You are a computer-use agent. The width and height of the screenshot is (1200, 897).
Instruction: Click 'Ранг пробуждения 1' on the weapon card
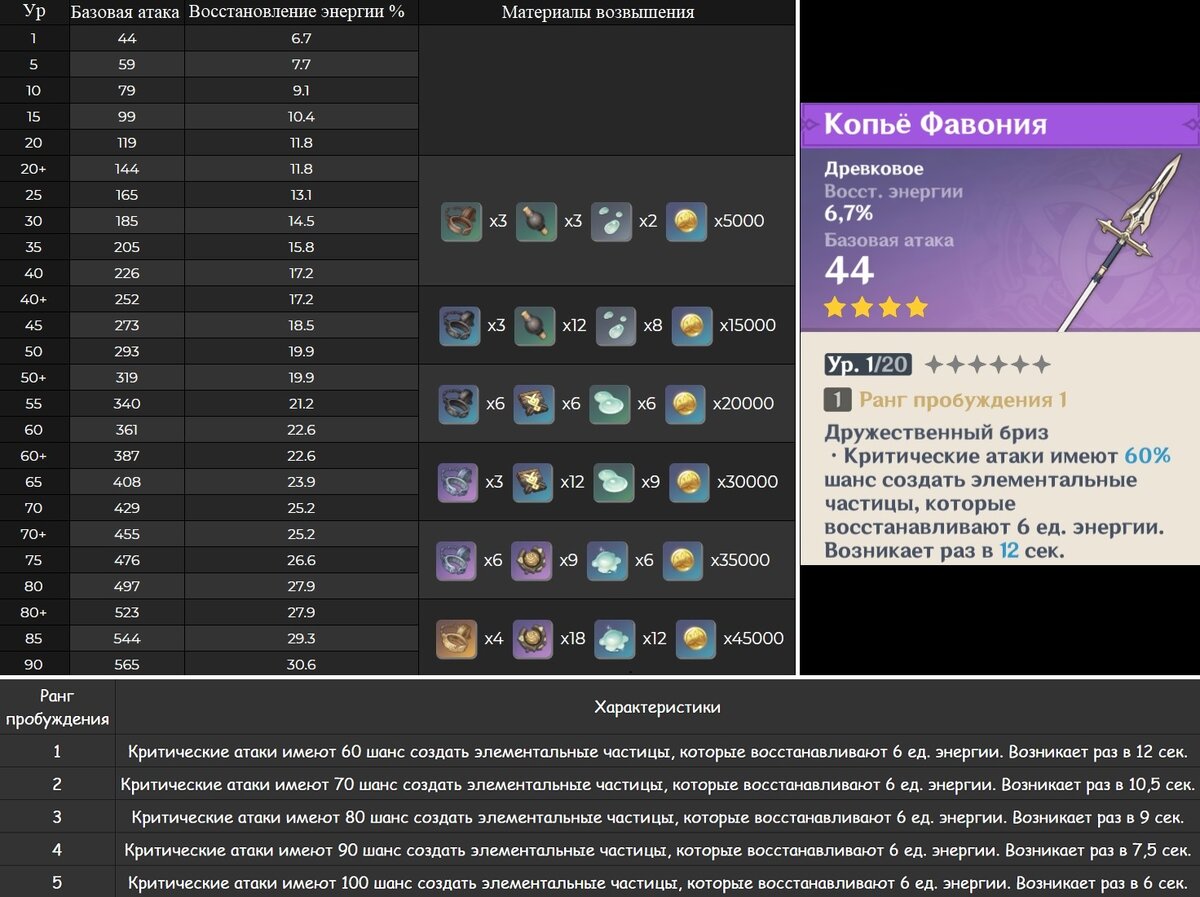[963, 400]
